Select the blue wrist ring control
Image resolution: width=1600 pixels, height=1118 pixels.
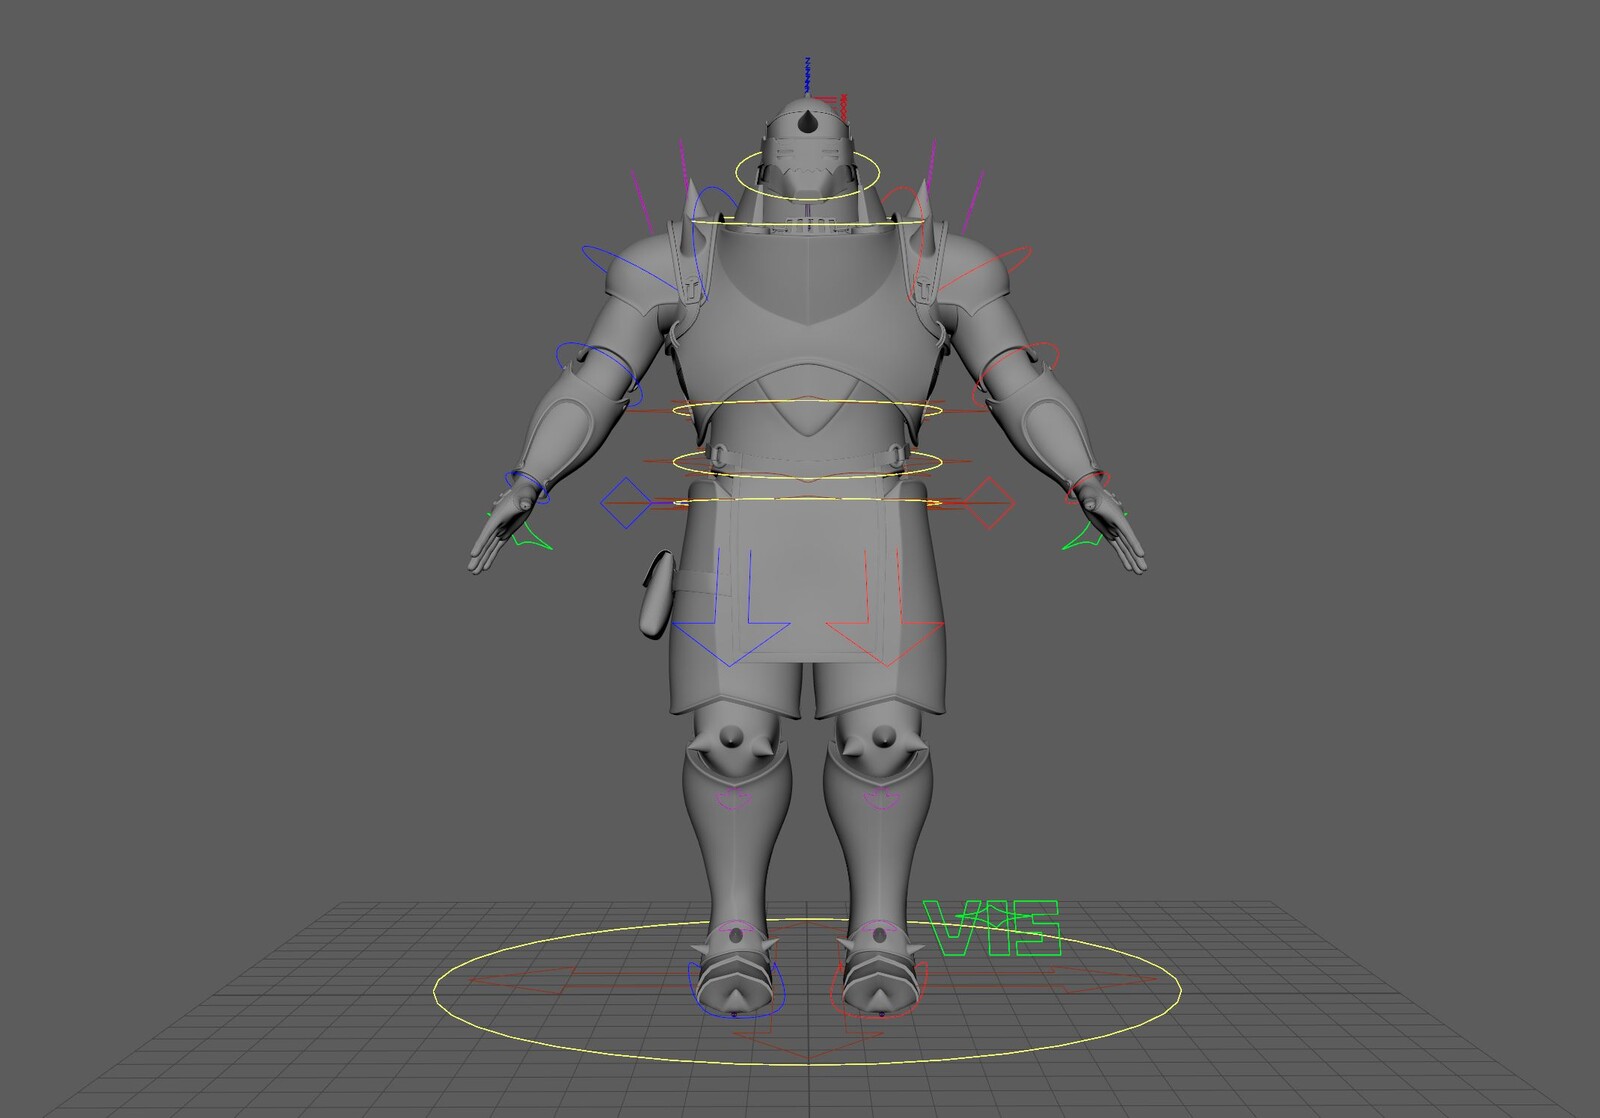pos(528,487)
